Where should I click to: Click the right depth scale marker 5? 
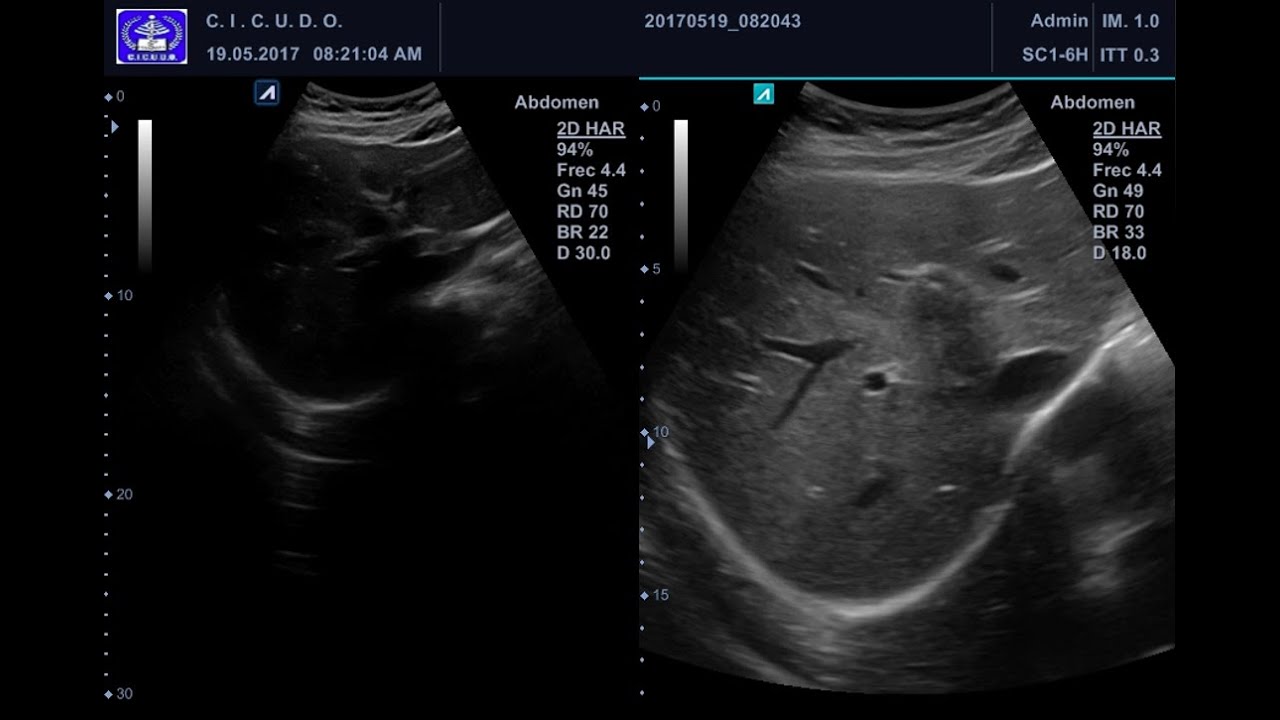coord(651,269)
